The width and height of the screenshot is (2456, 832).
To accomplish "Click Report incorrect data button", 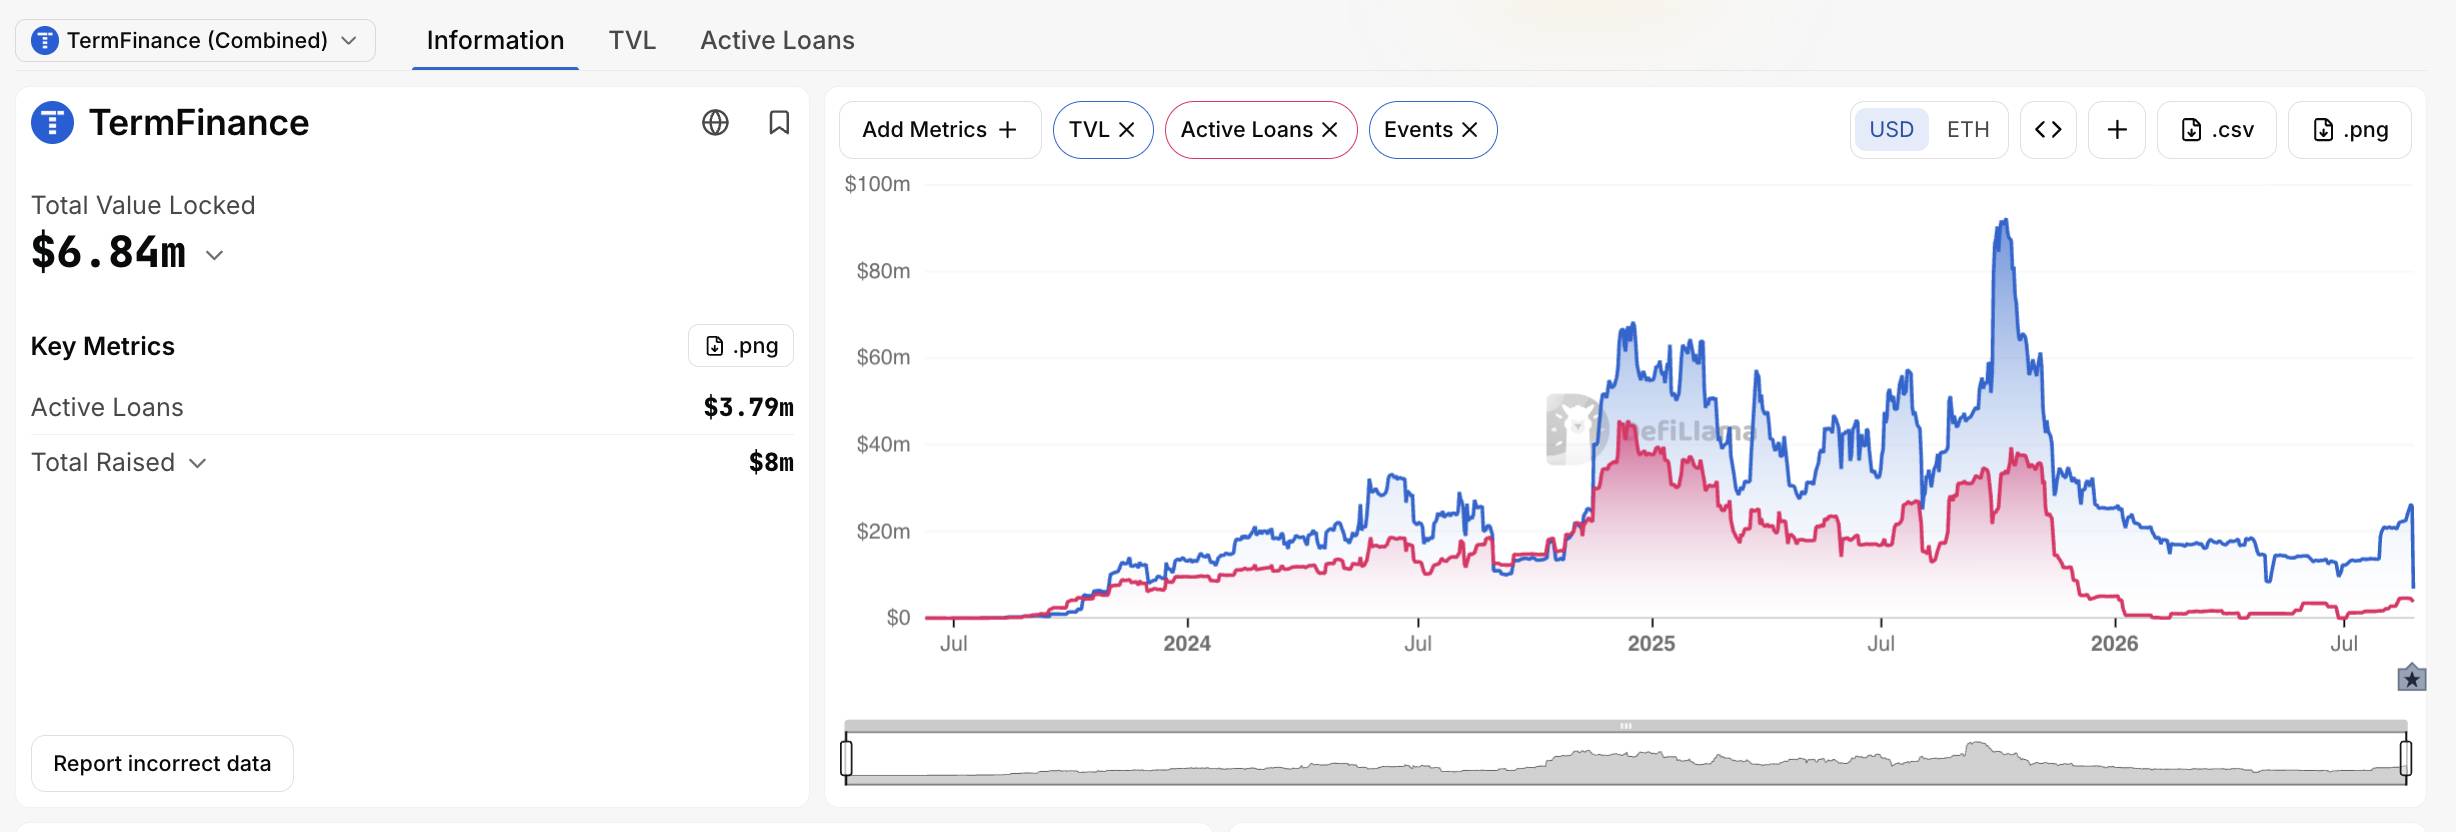I will coord(162,764).
